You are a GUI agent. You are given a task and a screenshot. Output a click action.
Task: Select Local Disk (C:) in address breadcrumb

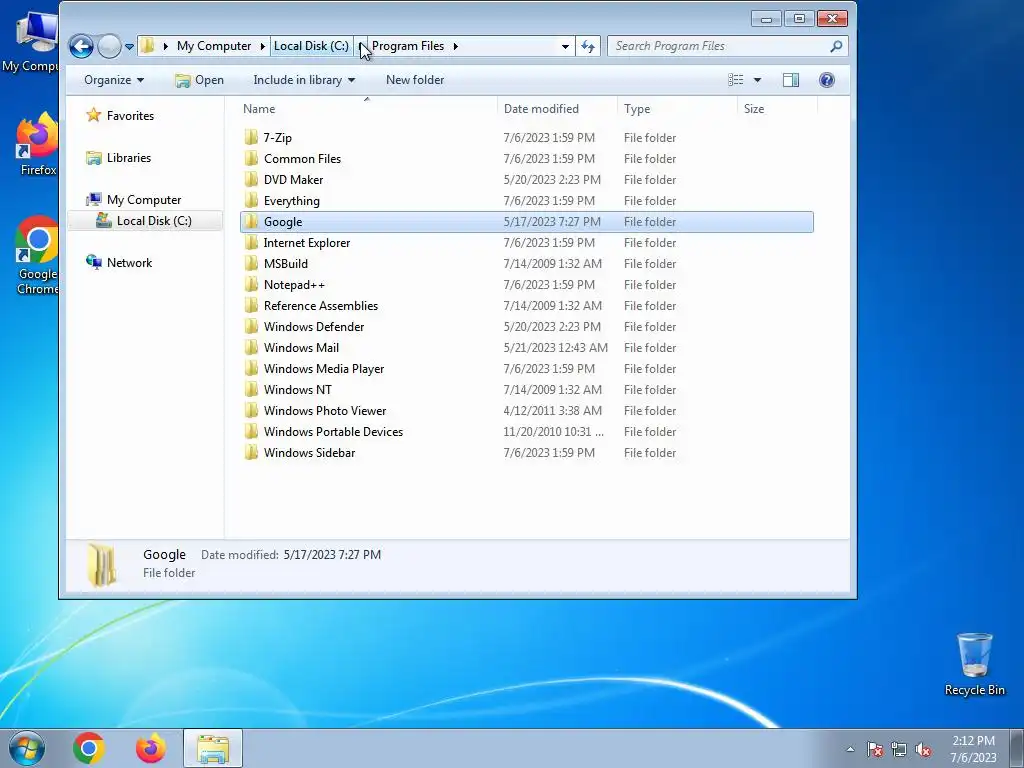point(311,46)
